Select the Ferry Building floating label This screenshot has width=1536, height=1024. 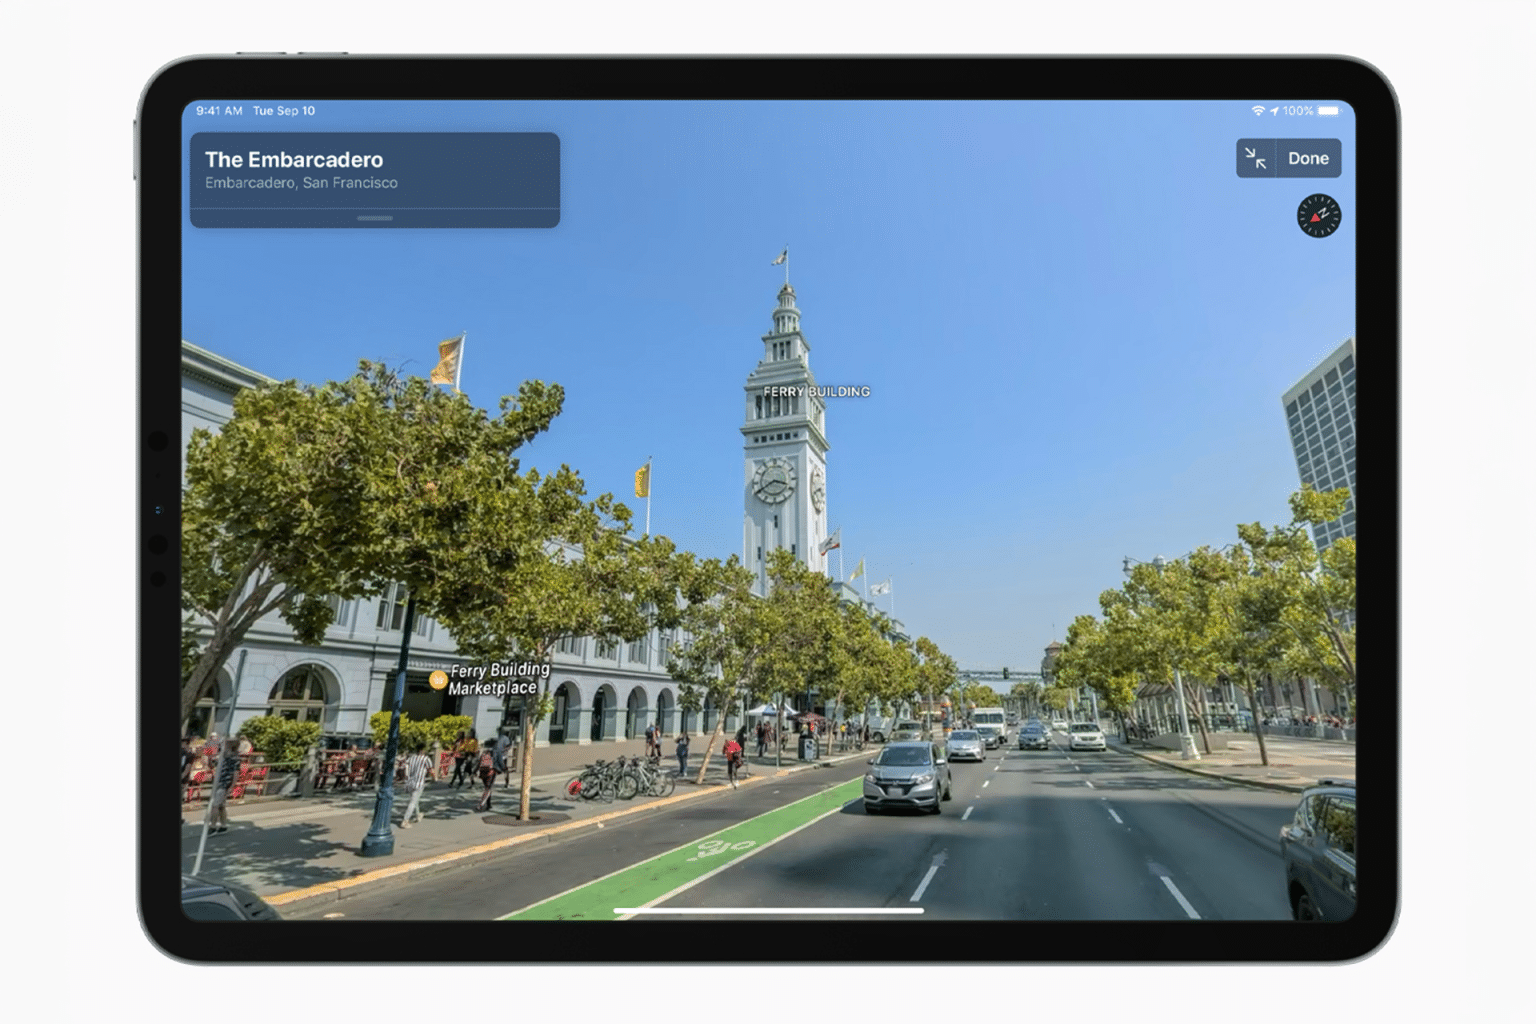[x=816, y=392]
